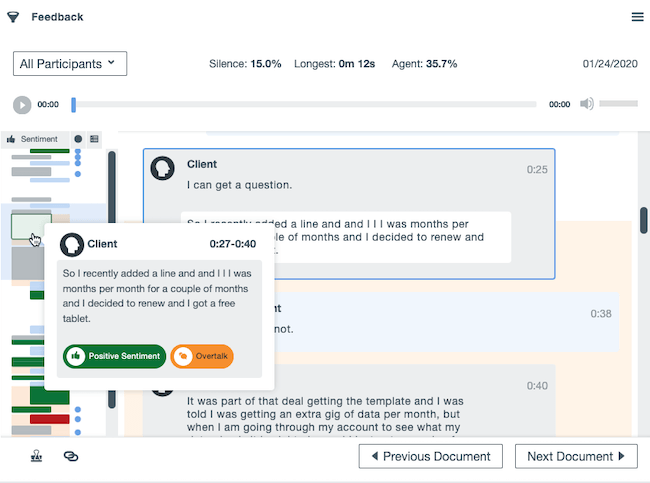650x483 pixels.
Task: Mute audio with the speaker icon
Action: click(x=587, y=104)
